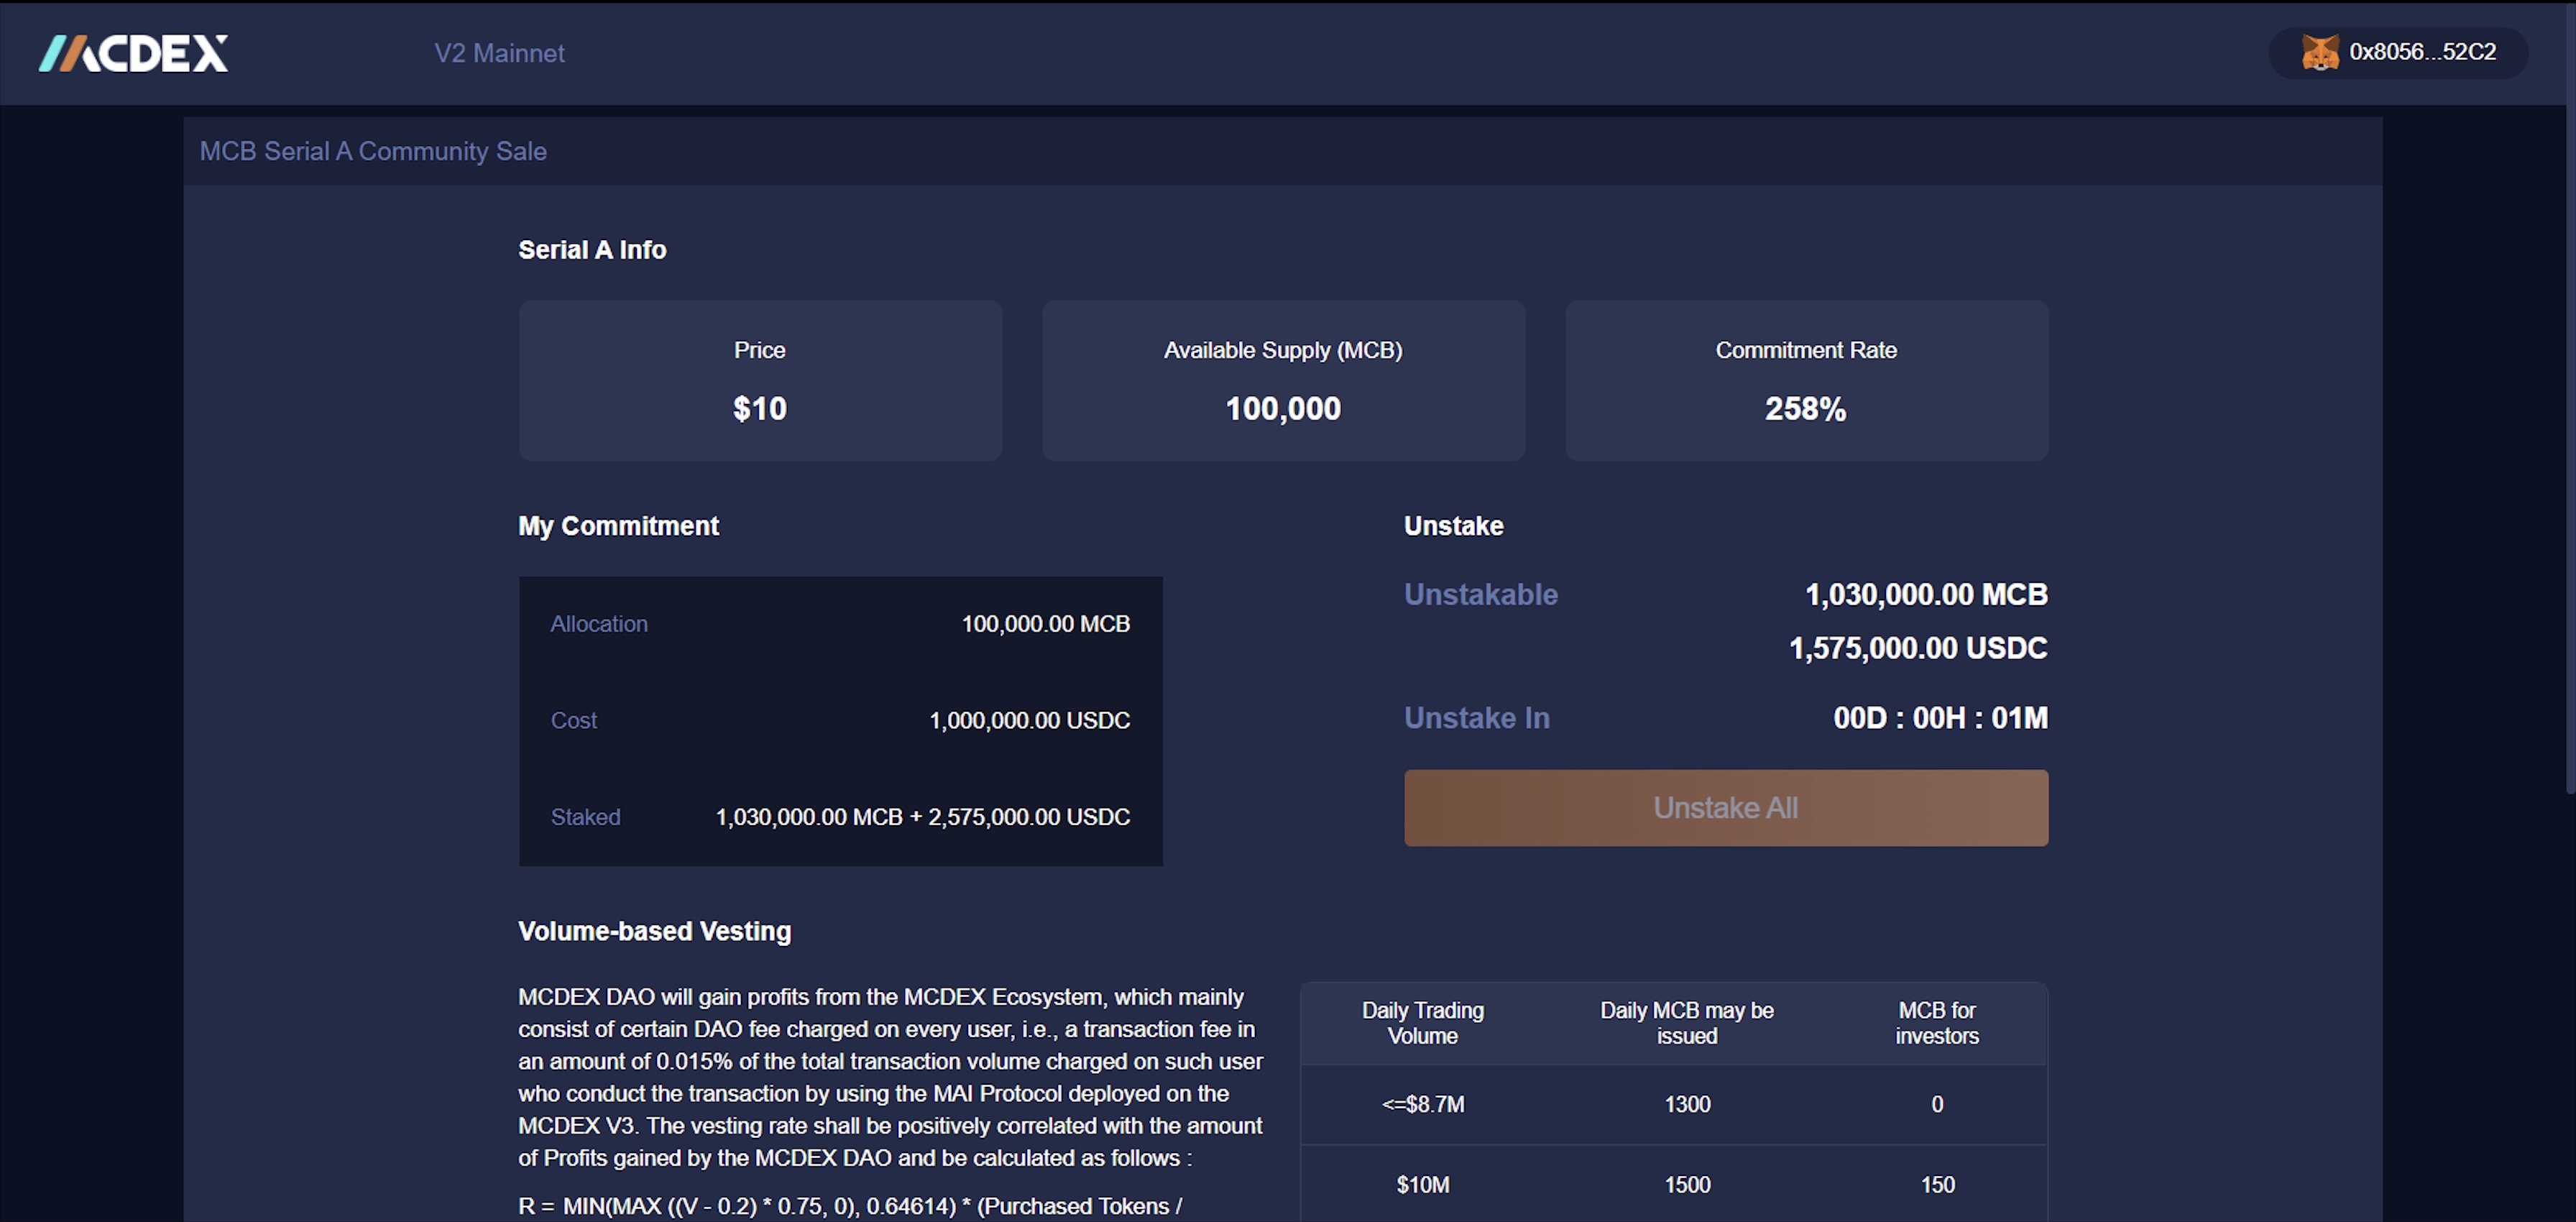
Task: Click the Cost 1,000,000.00 USDC value
Action: [x=1030, y=721]
